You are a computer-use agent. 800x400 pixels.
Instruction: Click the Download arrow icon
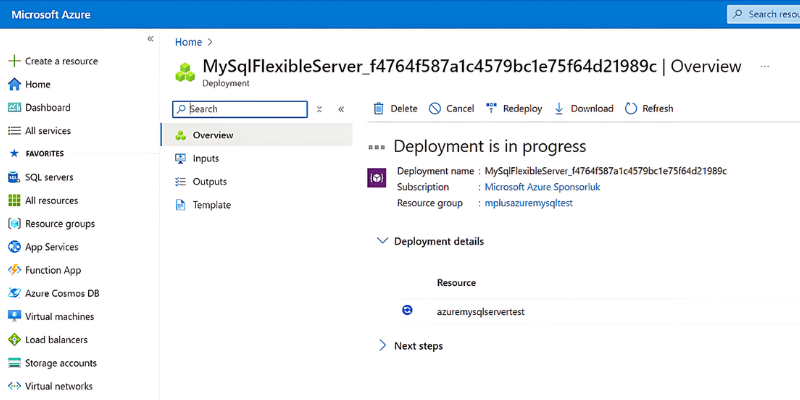(x=559, y=108)
